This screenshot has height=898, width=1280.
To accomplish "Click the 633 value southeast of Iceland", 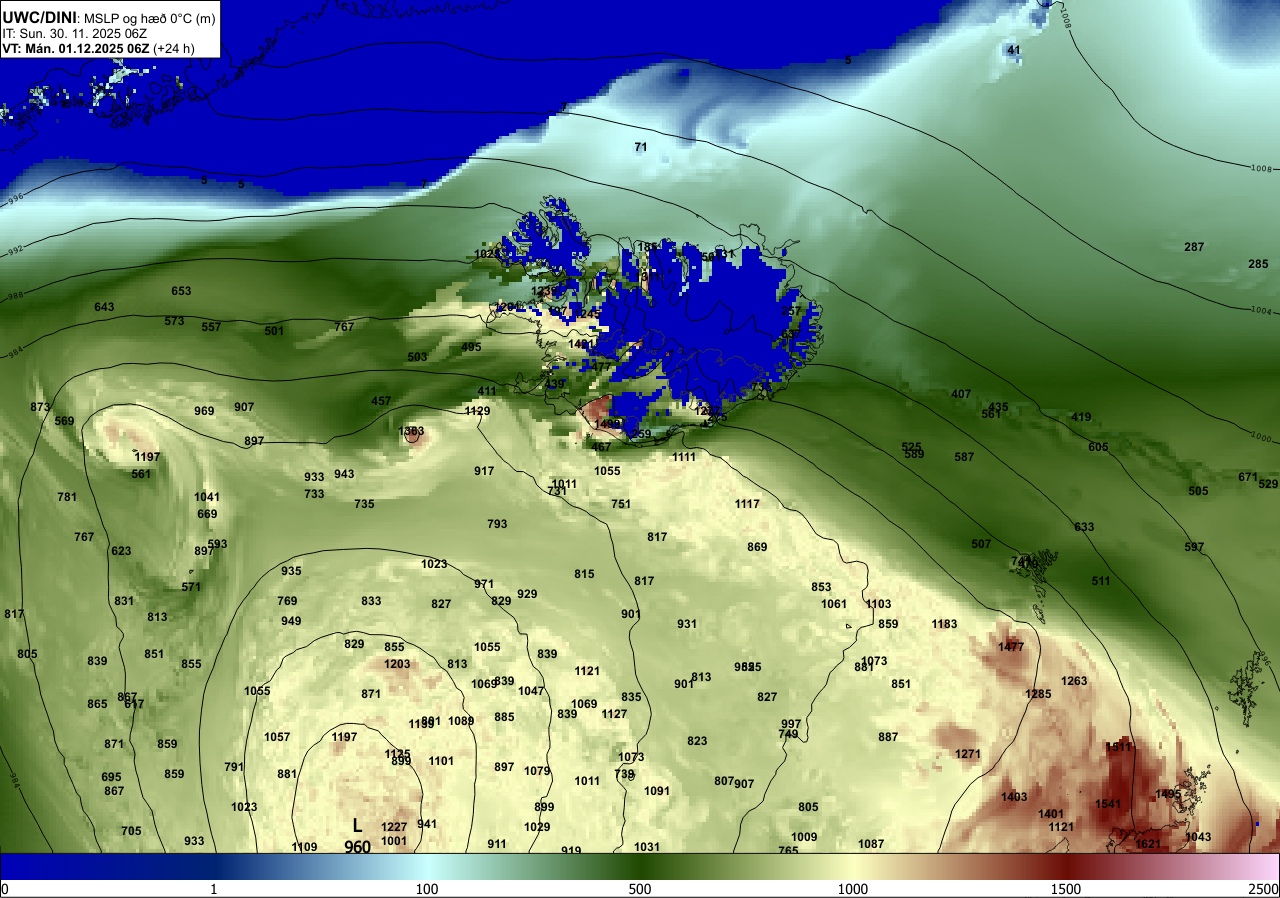I will 1084,527.
